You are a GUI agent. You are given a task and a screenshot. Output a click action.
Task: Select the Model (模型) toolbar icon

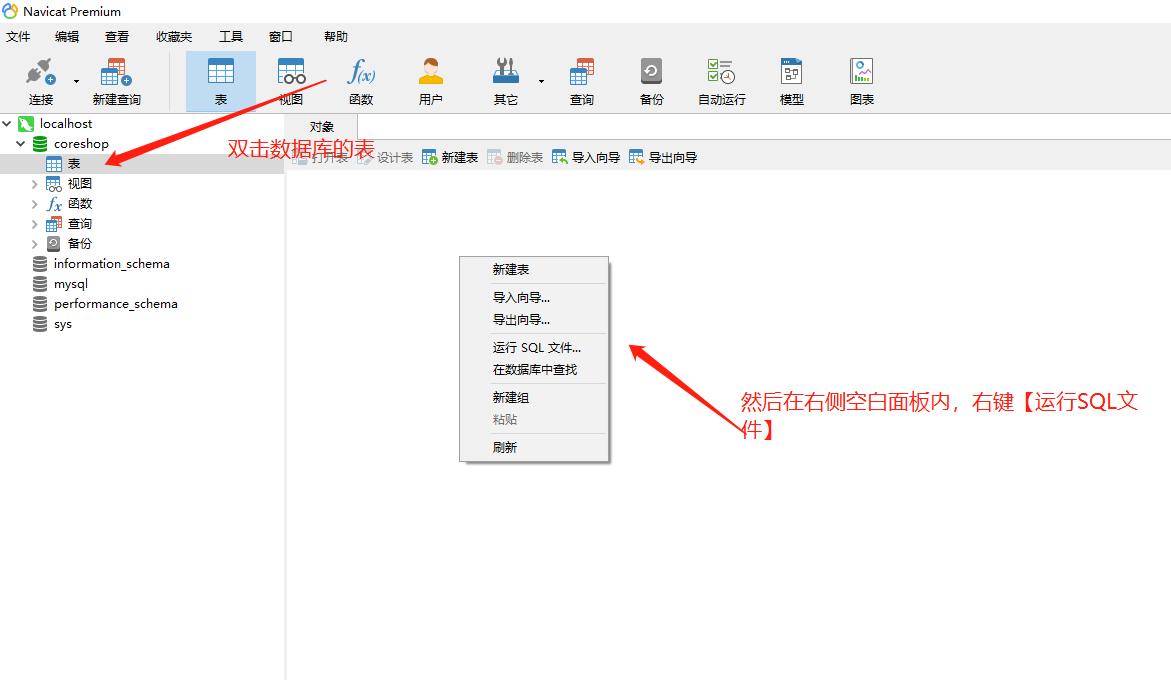coord(791,74)
